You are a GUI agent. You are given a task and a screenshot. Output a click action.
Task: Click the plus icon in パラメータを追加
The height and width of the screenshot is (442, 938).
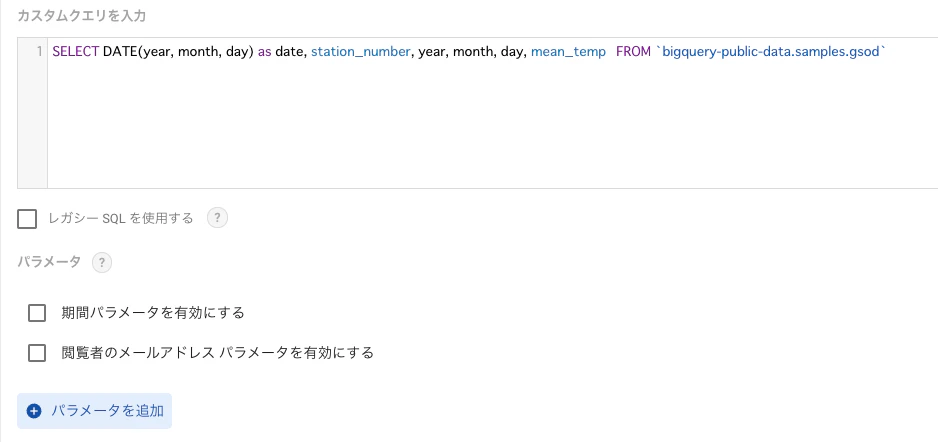pyautogui.click(x=34, y=411)
